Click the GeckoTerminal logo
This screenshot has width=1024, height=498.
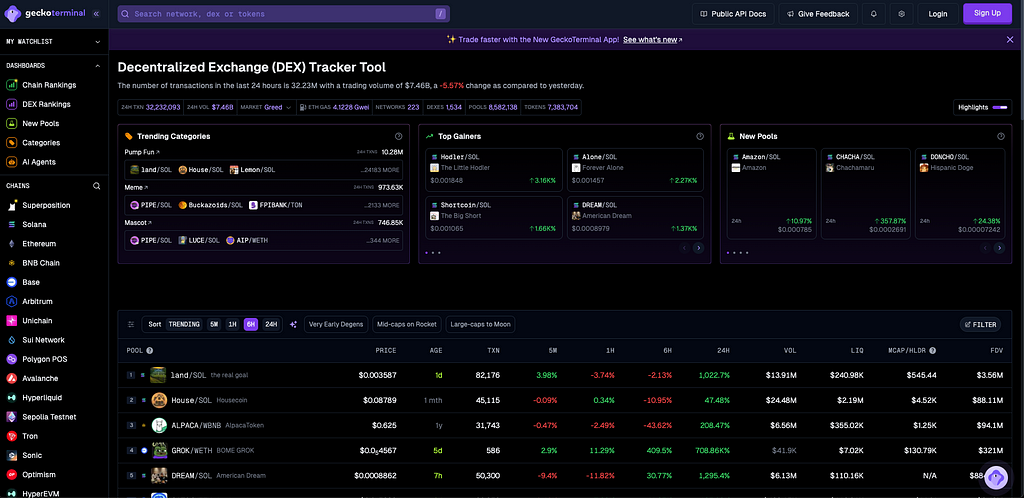[x=46, y=13]
